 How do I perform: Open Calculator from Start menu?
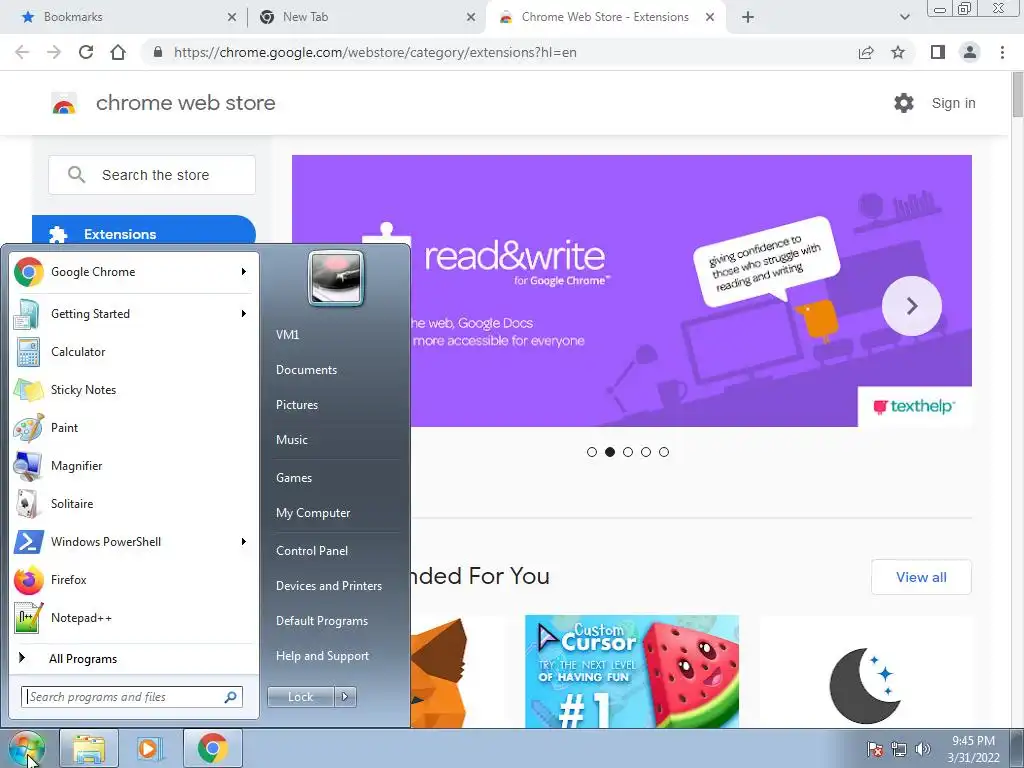[135, 351]
